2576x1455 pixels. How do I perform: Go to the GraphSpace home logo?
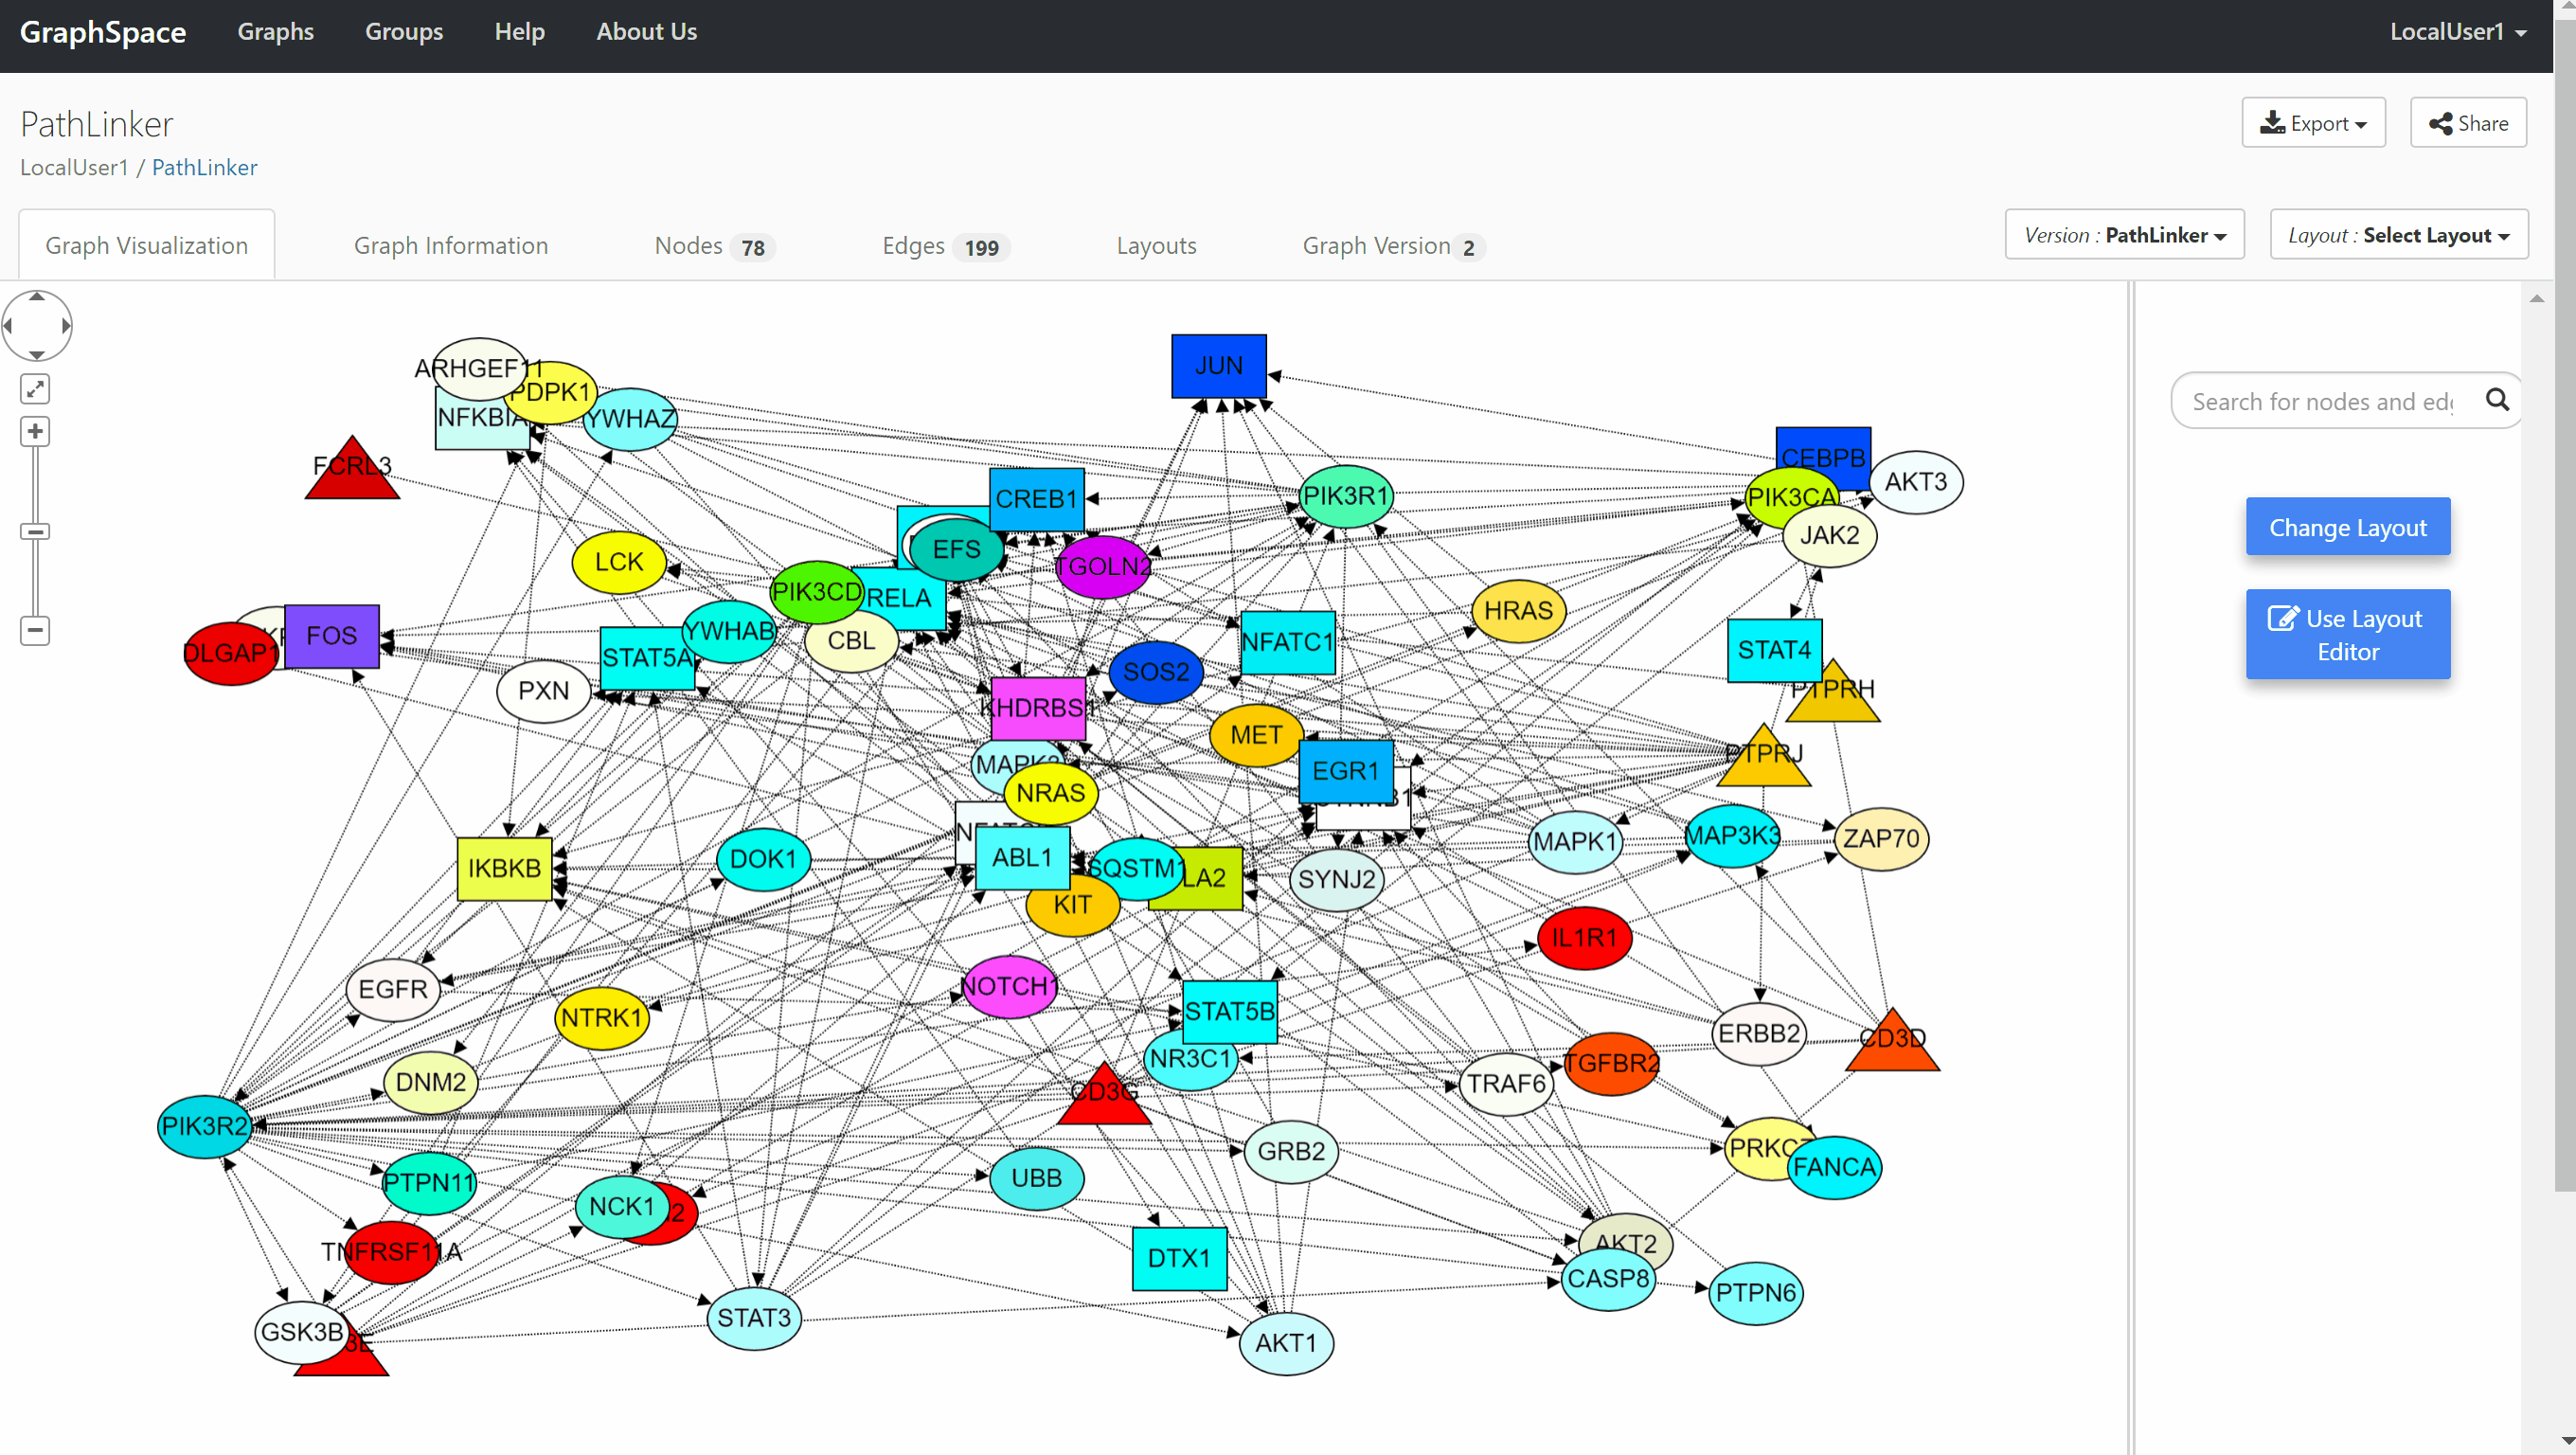click(x=103, y=32)
